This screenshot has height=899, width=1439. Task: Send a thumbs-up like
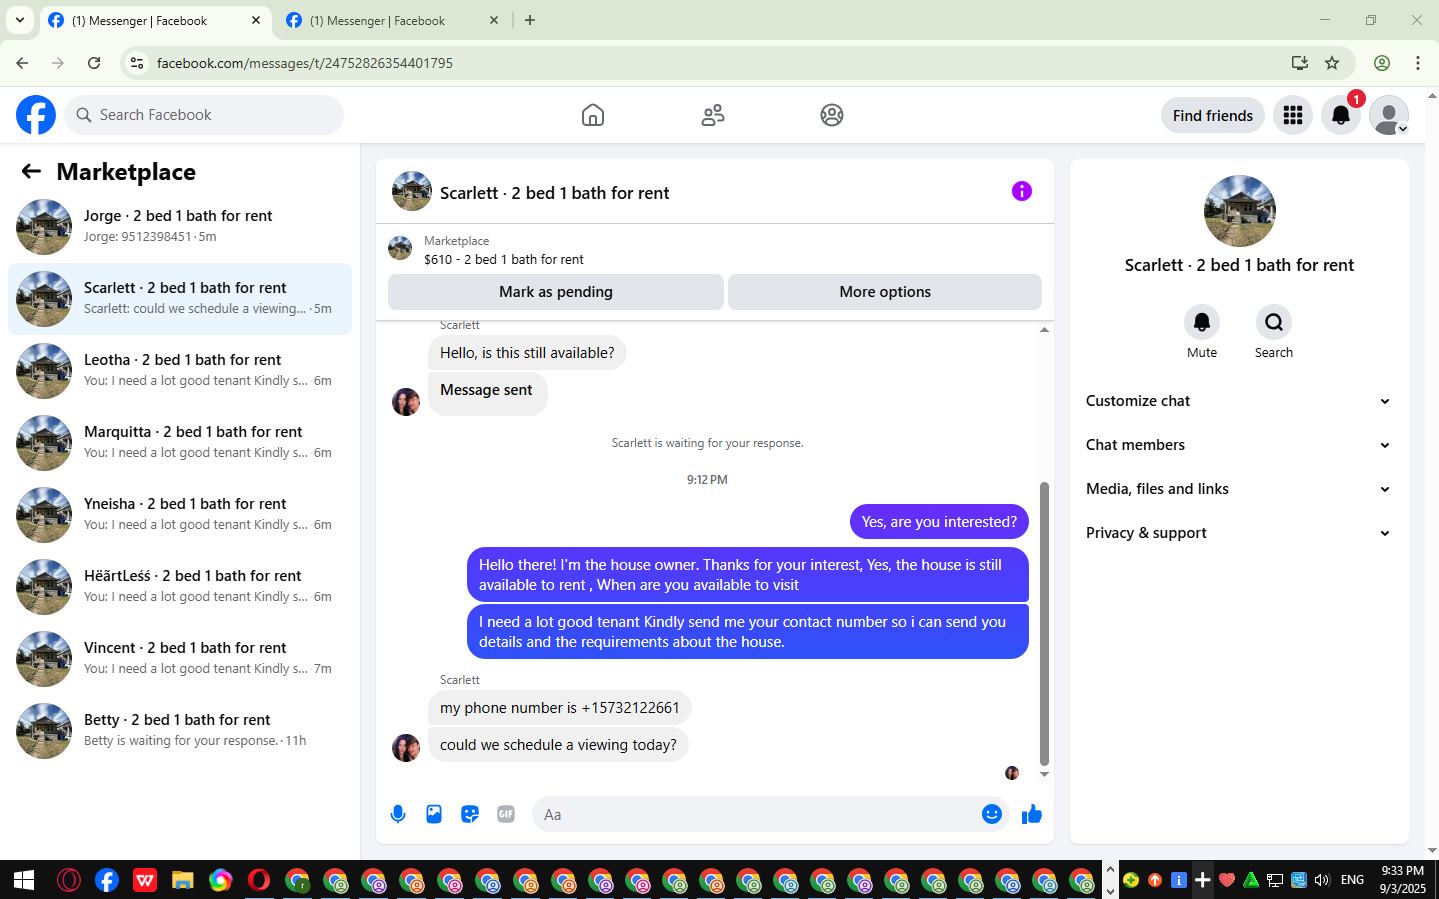click(1032, 814)
